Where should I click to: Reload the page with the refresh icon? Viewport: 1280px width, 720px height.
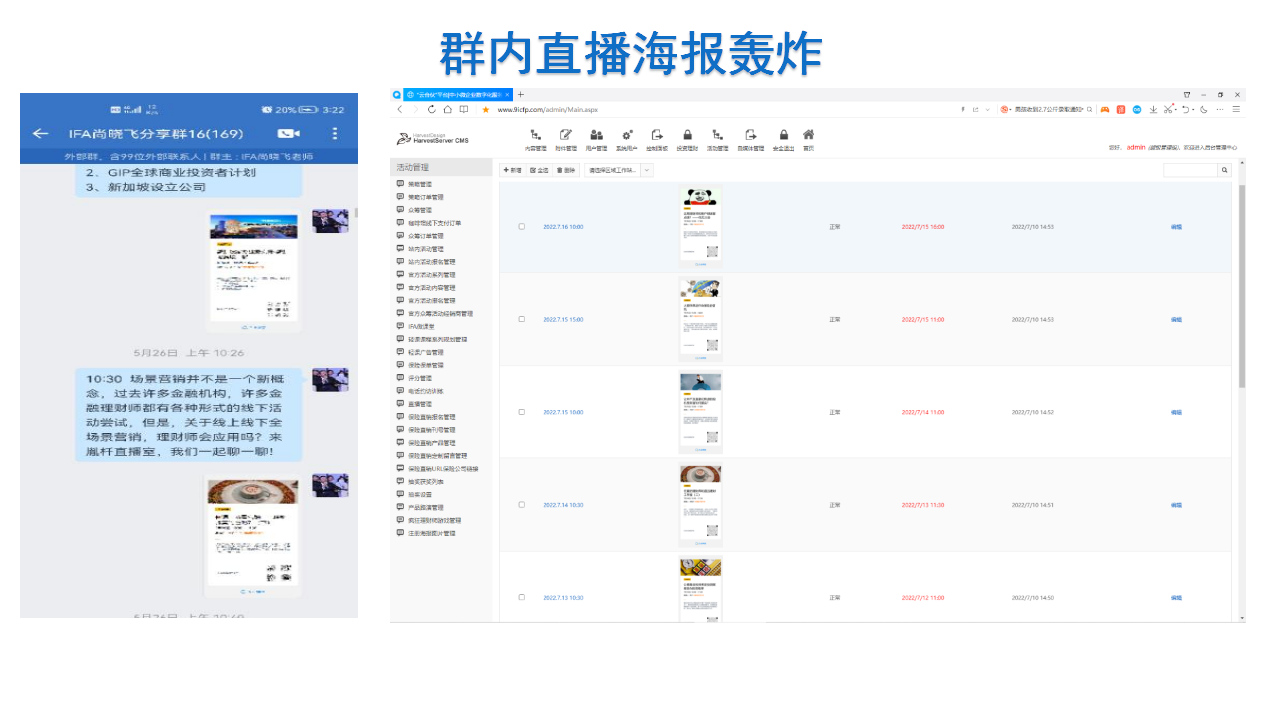click(432, 109)
